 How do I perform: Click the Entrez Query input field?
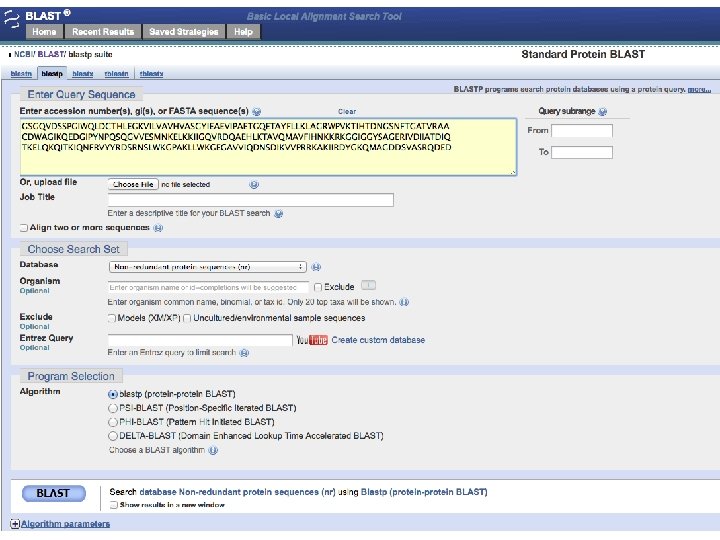coord(200,340)
